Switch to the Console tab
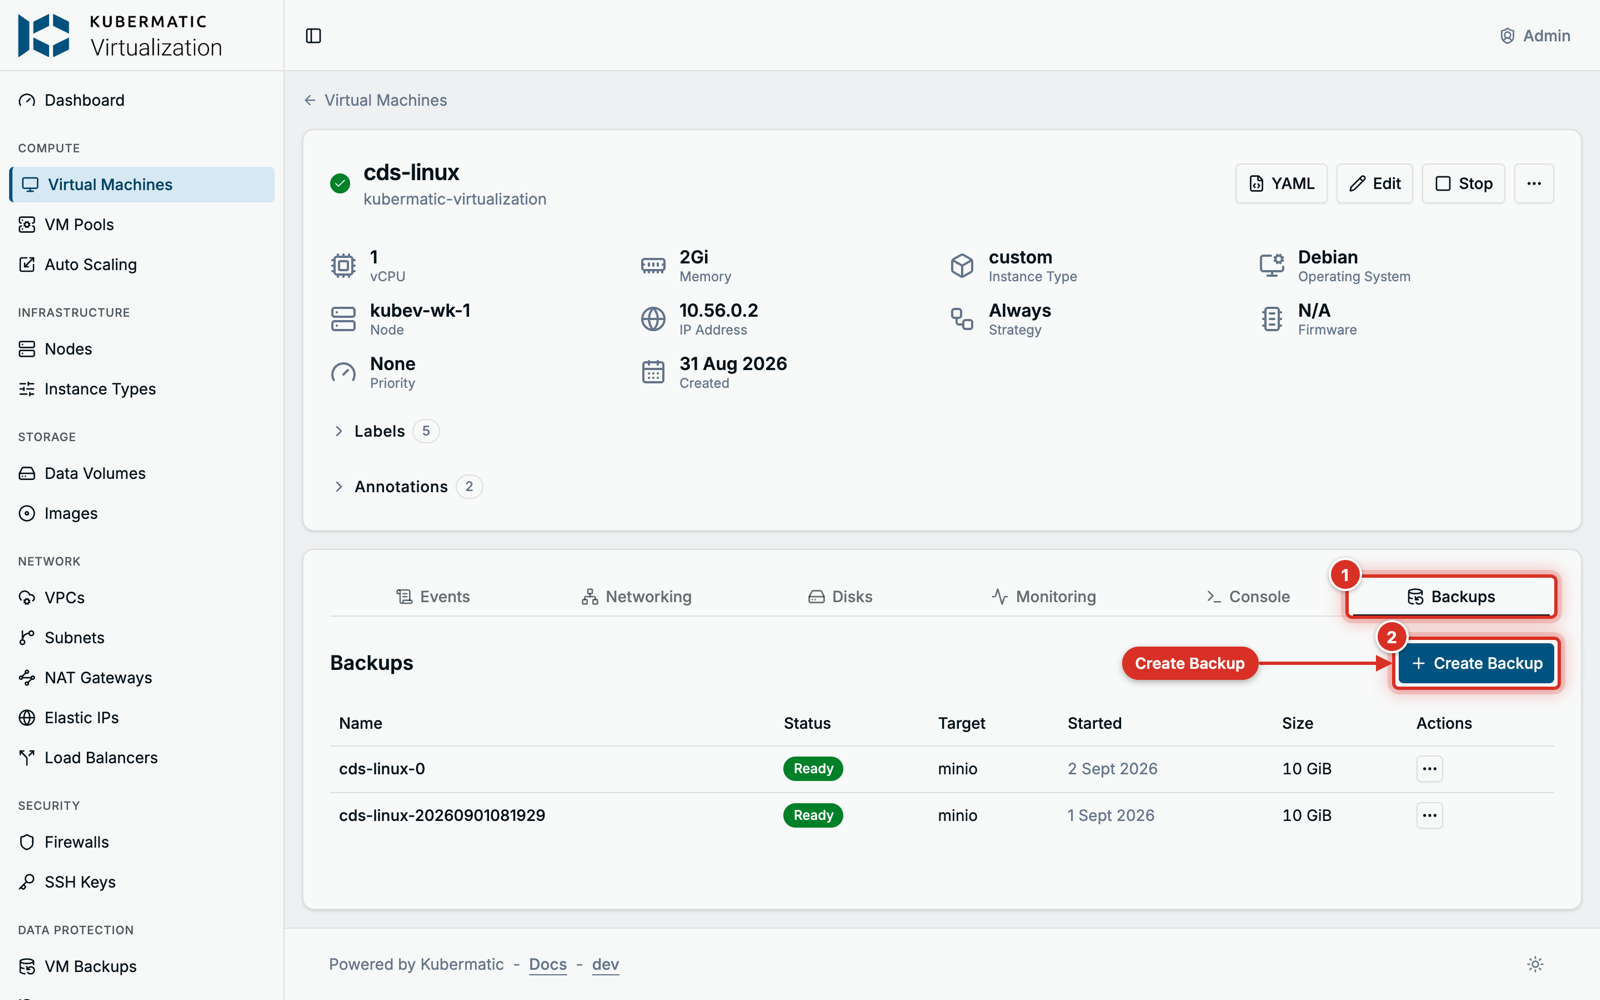The image size is (1600, 1000). (1249, 597)
